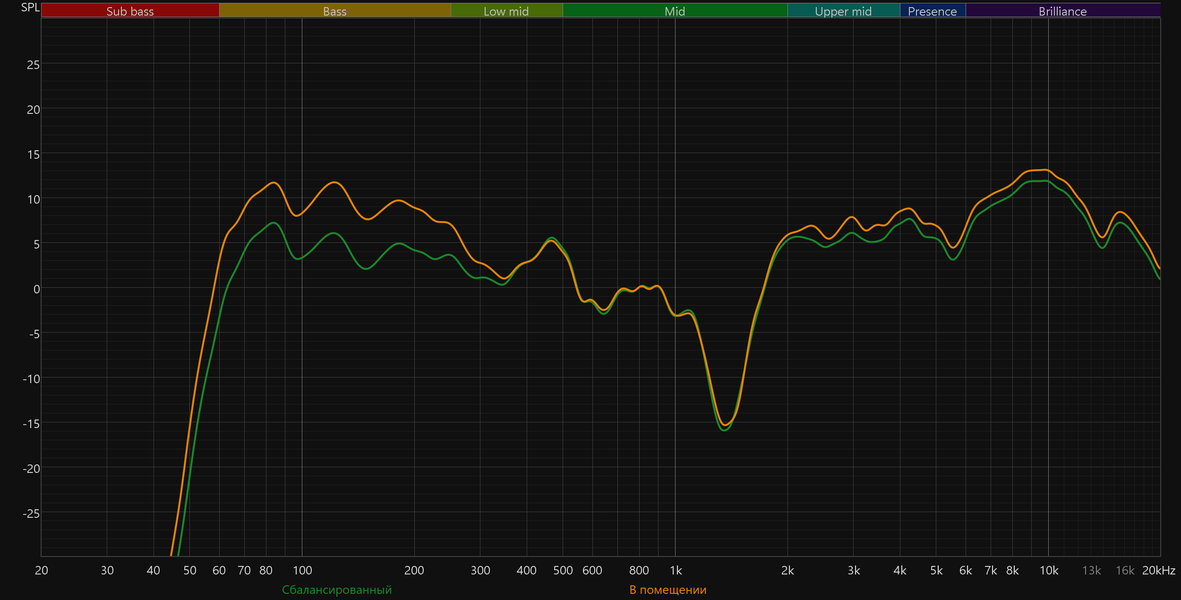Image resolution: width=1181 pixels, height=600 pixels.
Task: Click the -15 value on SPL axis
Action: [x=32, y=424]
